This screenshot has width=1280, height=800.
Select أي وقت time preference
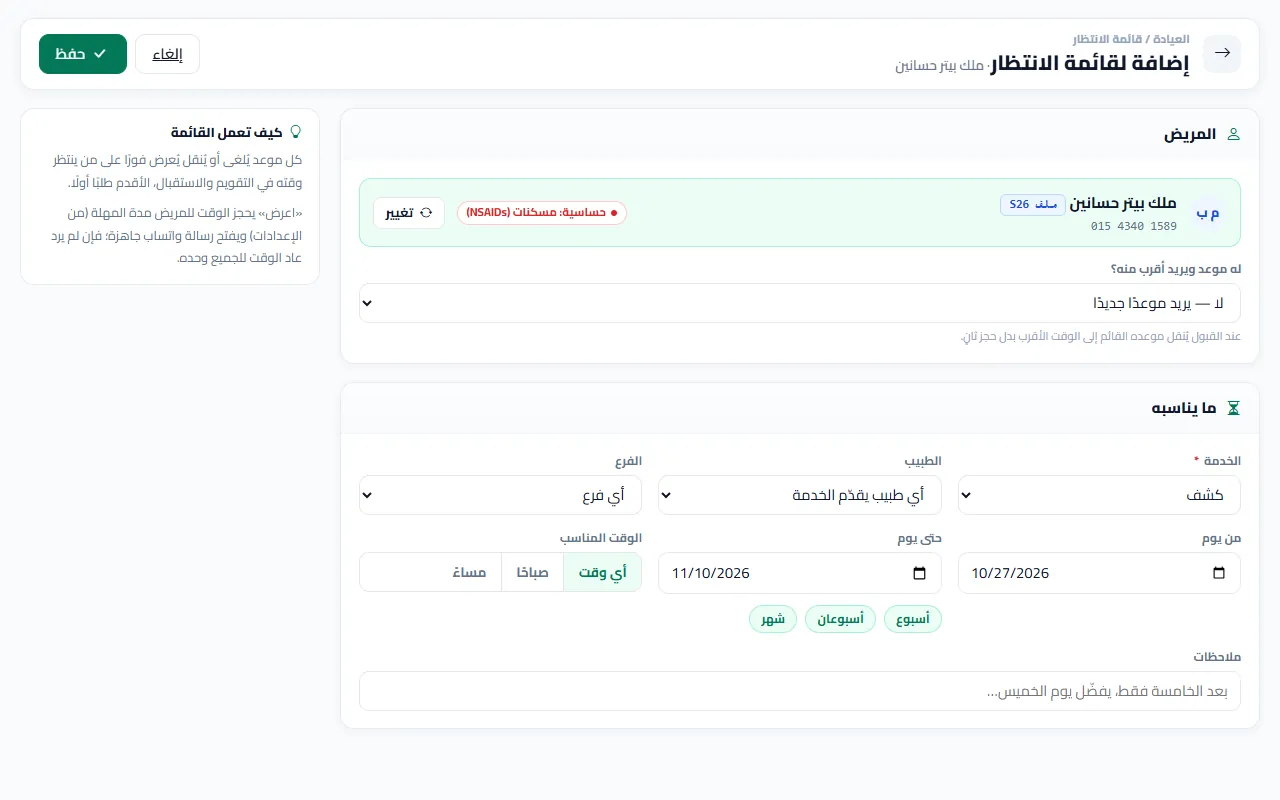coord(602,573)
